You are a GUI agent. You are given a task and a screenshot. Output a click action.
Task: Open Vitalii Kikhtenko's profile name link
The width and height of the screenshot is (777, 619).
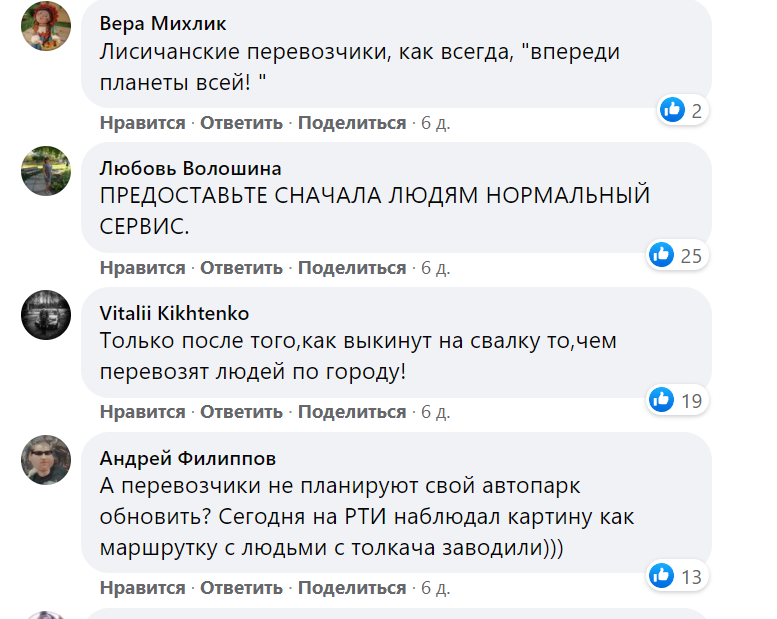pos(175,313)
